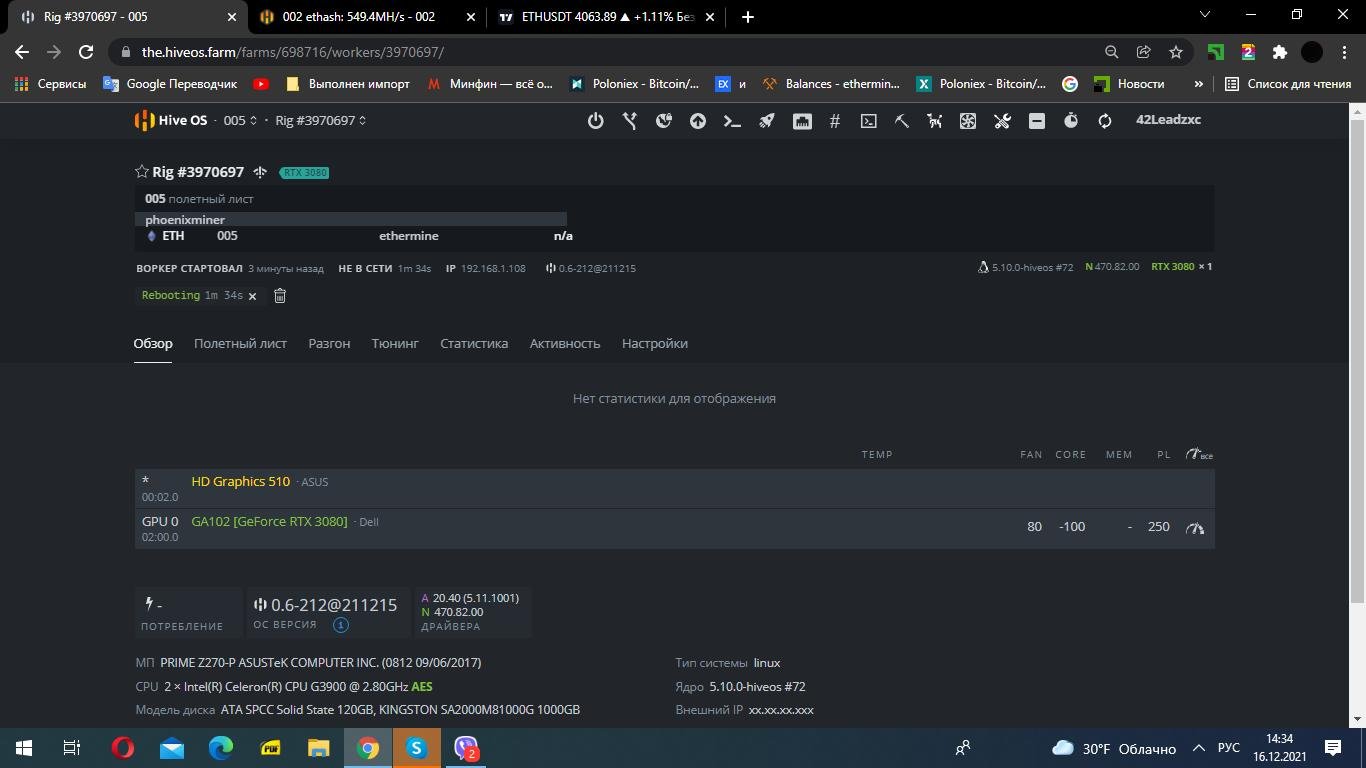
Task: Open the upgrade arrow-up icon
Action: tap(698, 120)
